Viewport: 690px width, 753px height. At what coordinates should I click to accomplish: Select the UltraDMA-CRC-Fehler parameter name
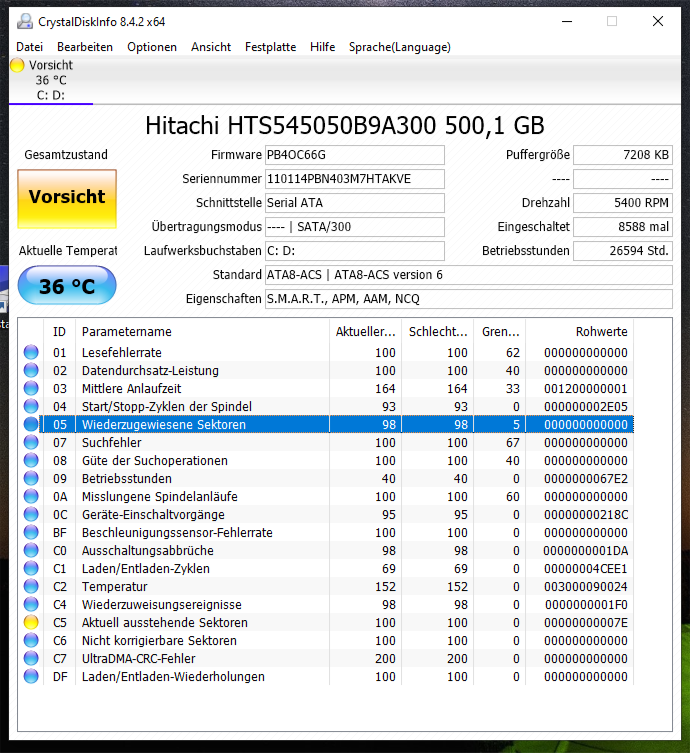(138, 658)
